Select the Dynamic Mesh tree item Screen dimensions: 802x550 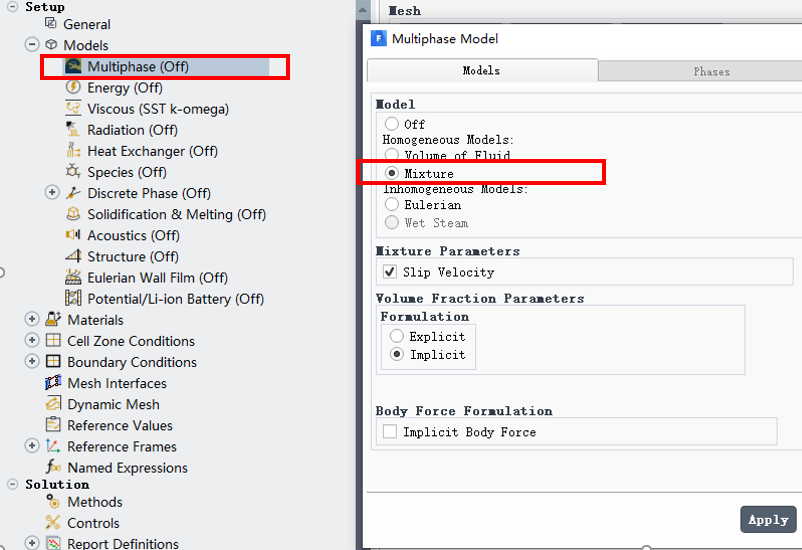click(114, 404)
